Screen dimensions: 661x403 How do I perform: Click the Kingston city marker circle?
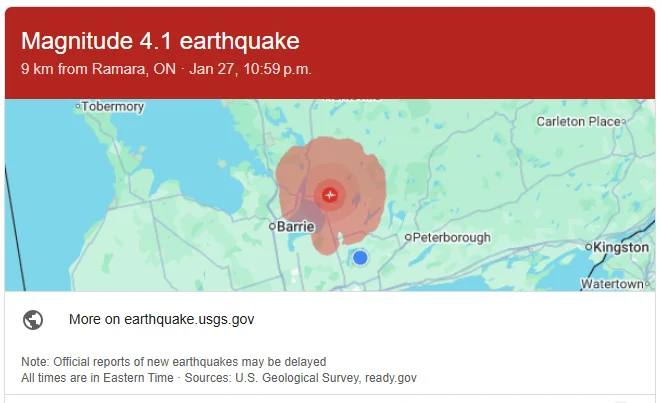pos(588,247)
